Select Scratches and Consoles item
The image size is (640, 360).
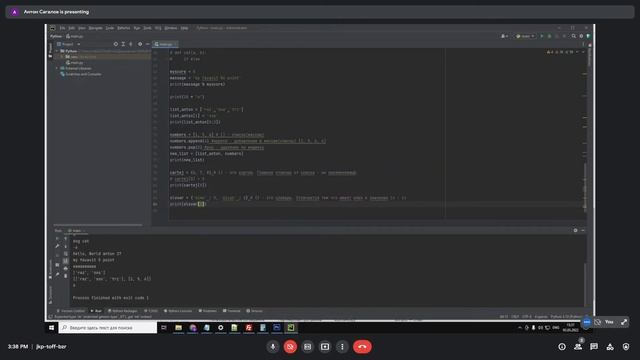[81, 74]
